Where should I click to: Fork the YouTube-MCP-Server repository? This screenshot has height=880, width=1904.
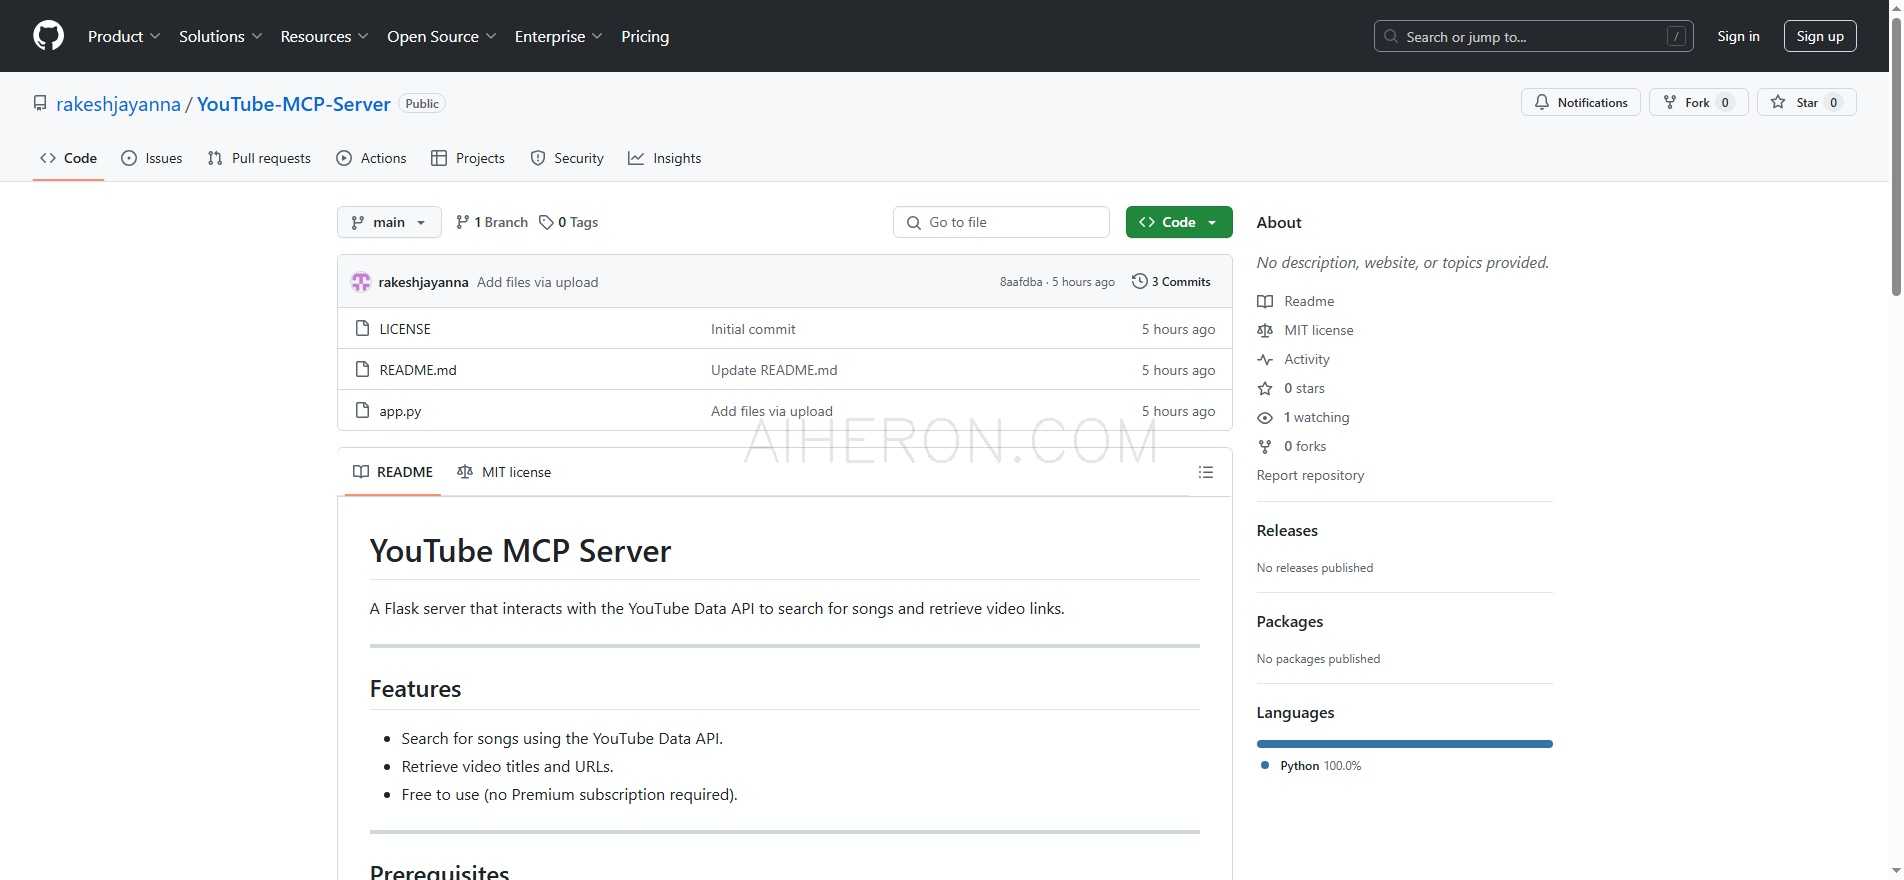pyautogui.click(x=1698, y=102)
